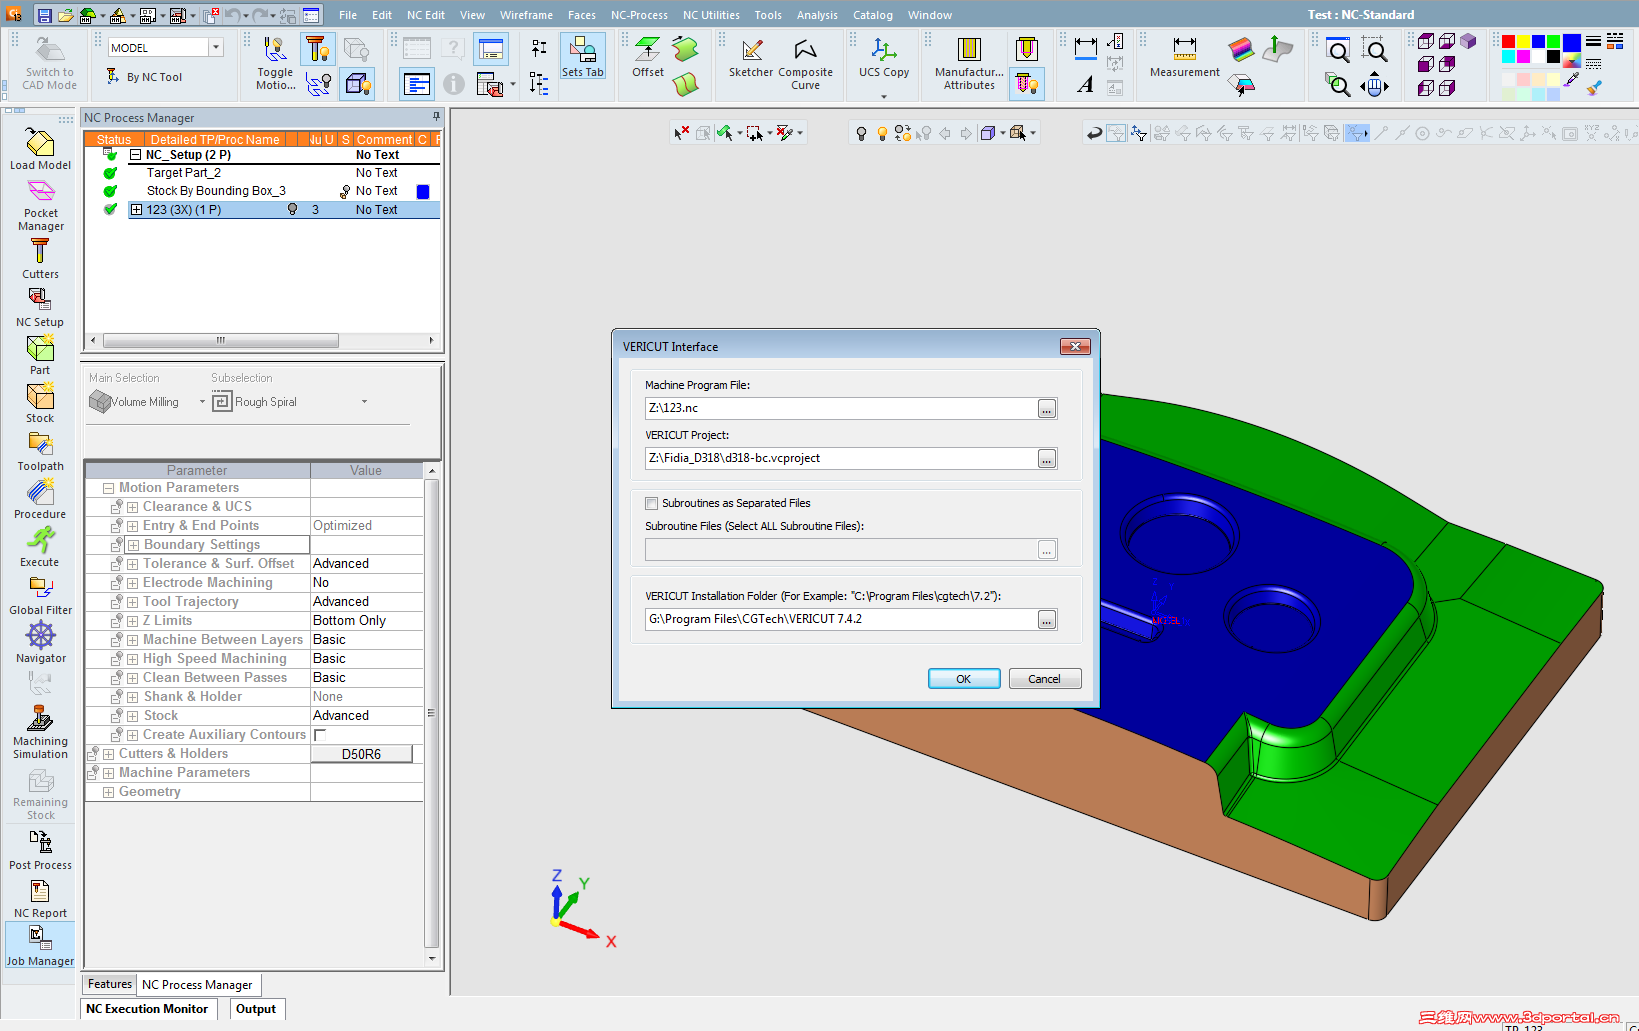Click the D50R6 cutter button
The image size is (1639, 1031).
point(361,754)
